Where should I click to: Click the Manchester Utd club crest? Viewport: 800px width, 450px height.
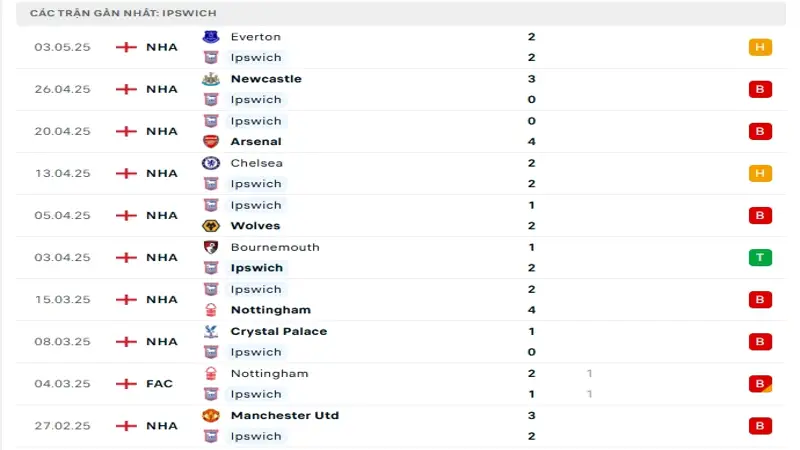[x=210, y=415]
